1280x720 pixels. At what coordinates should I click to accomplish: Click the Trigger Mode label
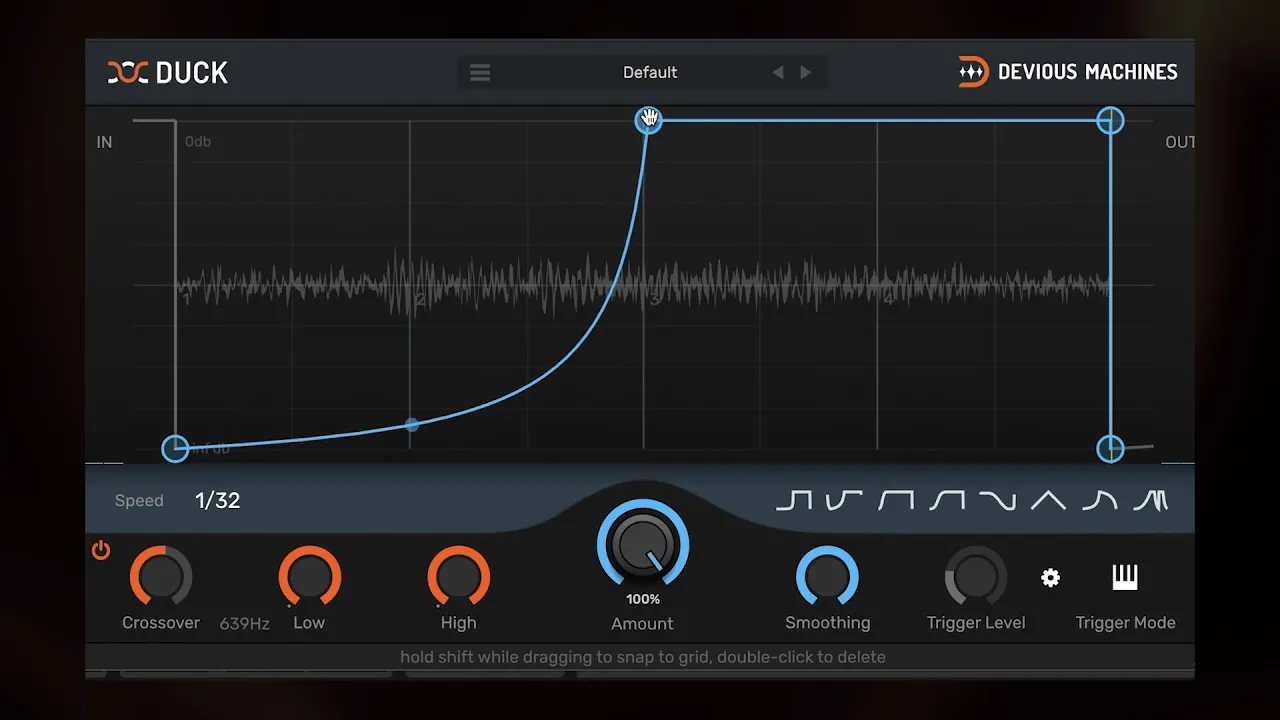[x=1125, y=623]
